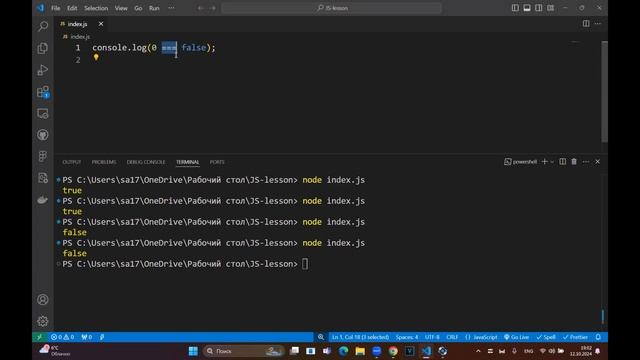Viewport: 640px width, 360px height.
Task: Open the Docker whale icon view
Action: tap(42, 200)
